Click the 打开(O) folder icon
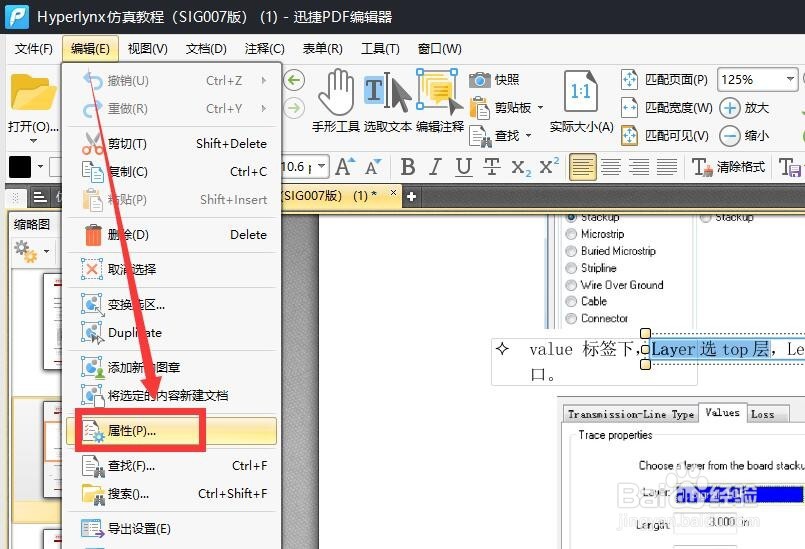Image resolution: width=805 pixels, height=549 pixels. pos(33,92)
